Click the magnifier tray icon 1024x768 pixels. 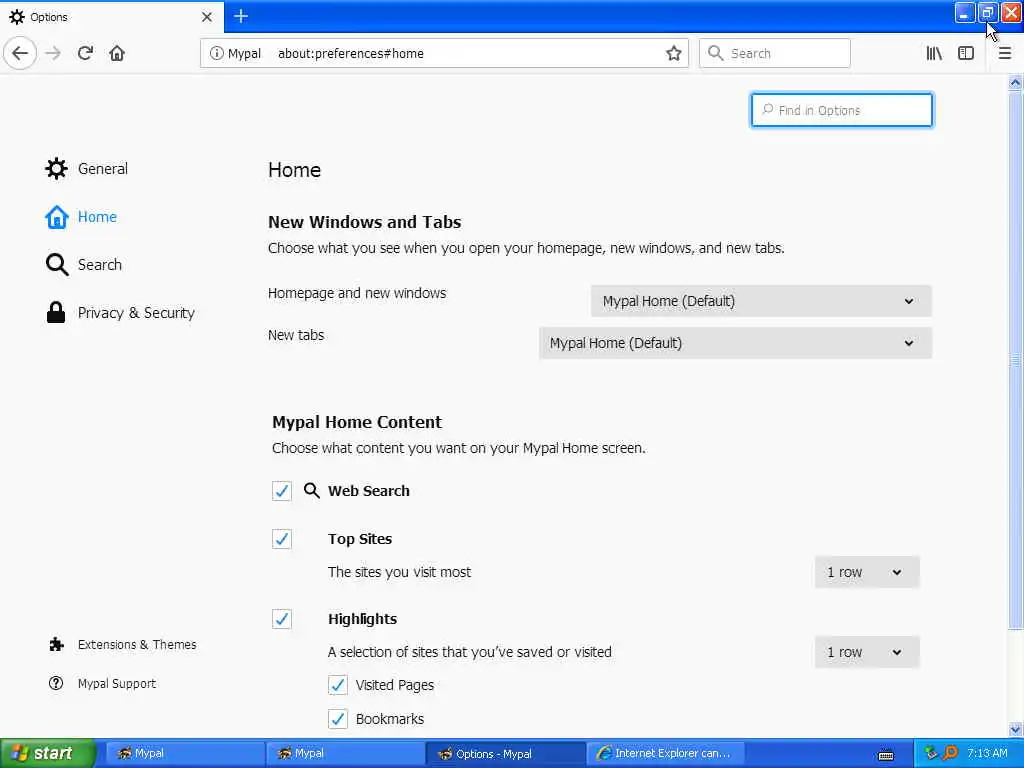tap(950, 753)
